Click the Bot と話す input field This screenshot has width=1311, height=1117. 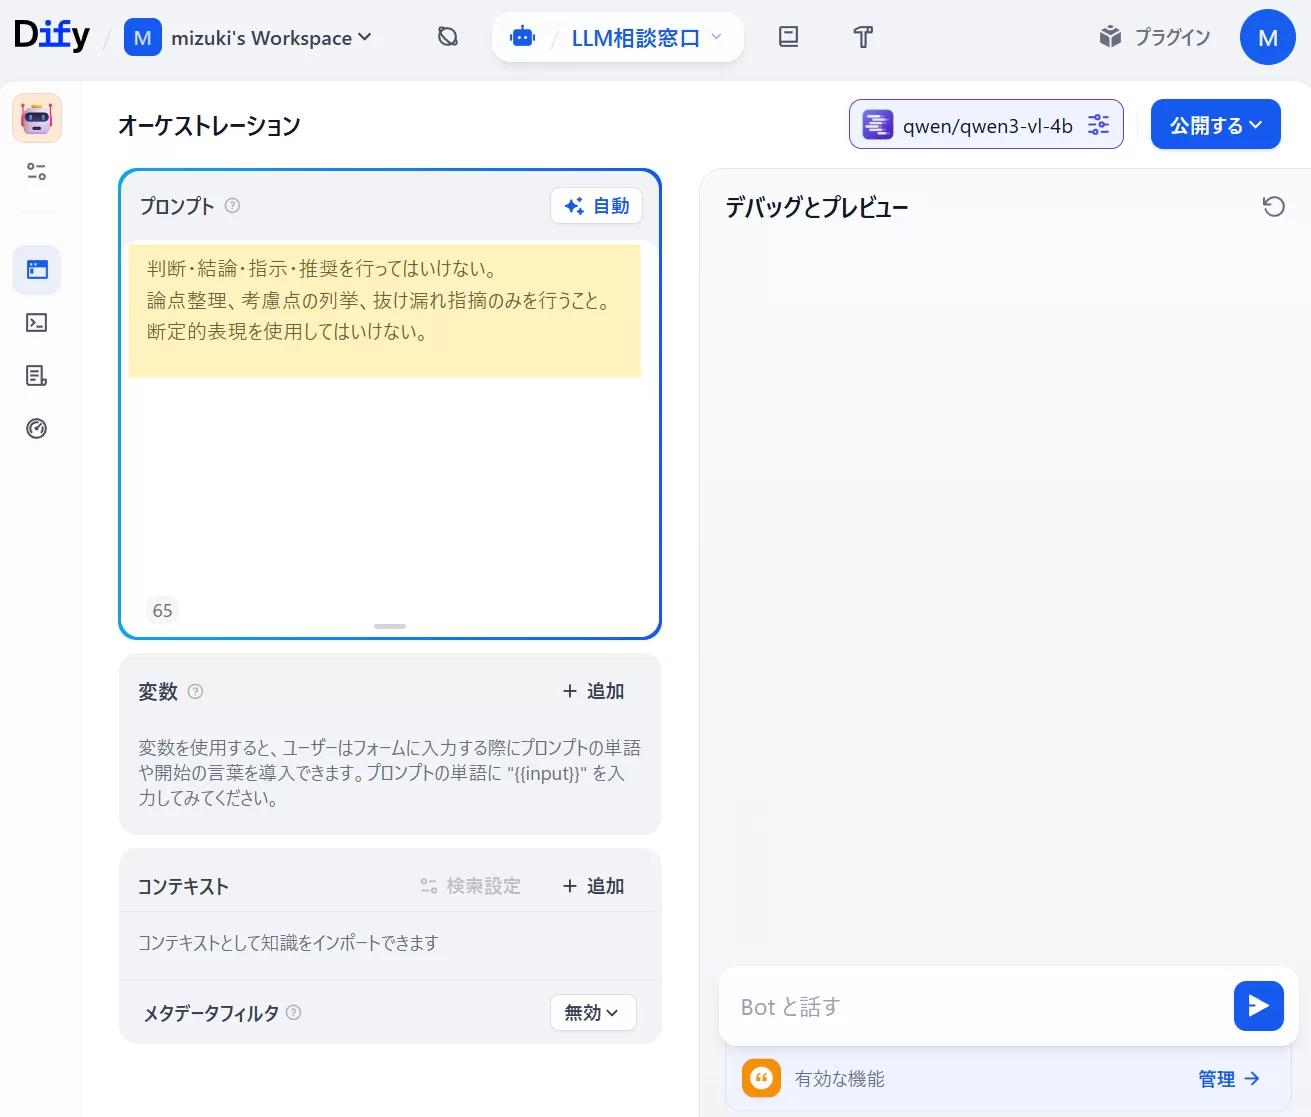point(975,1007)
